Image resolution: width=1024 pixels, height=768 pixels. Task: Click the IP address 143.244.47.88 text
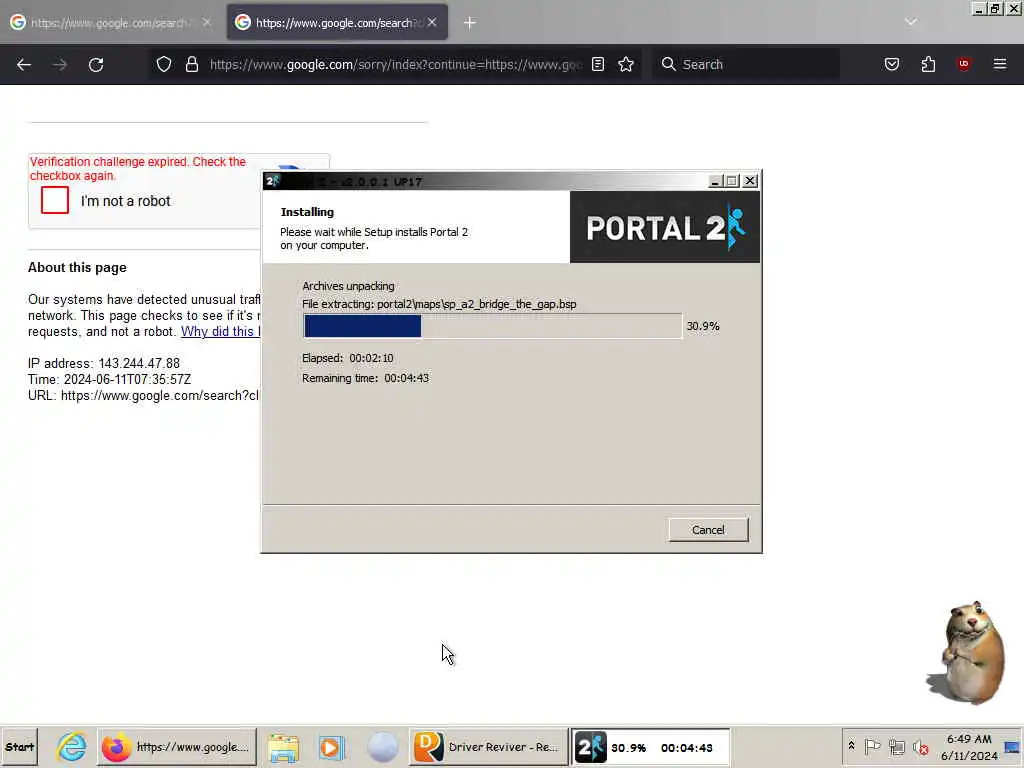104,363
